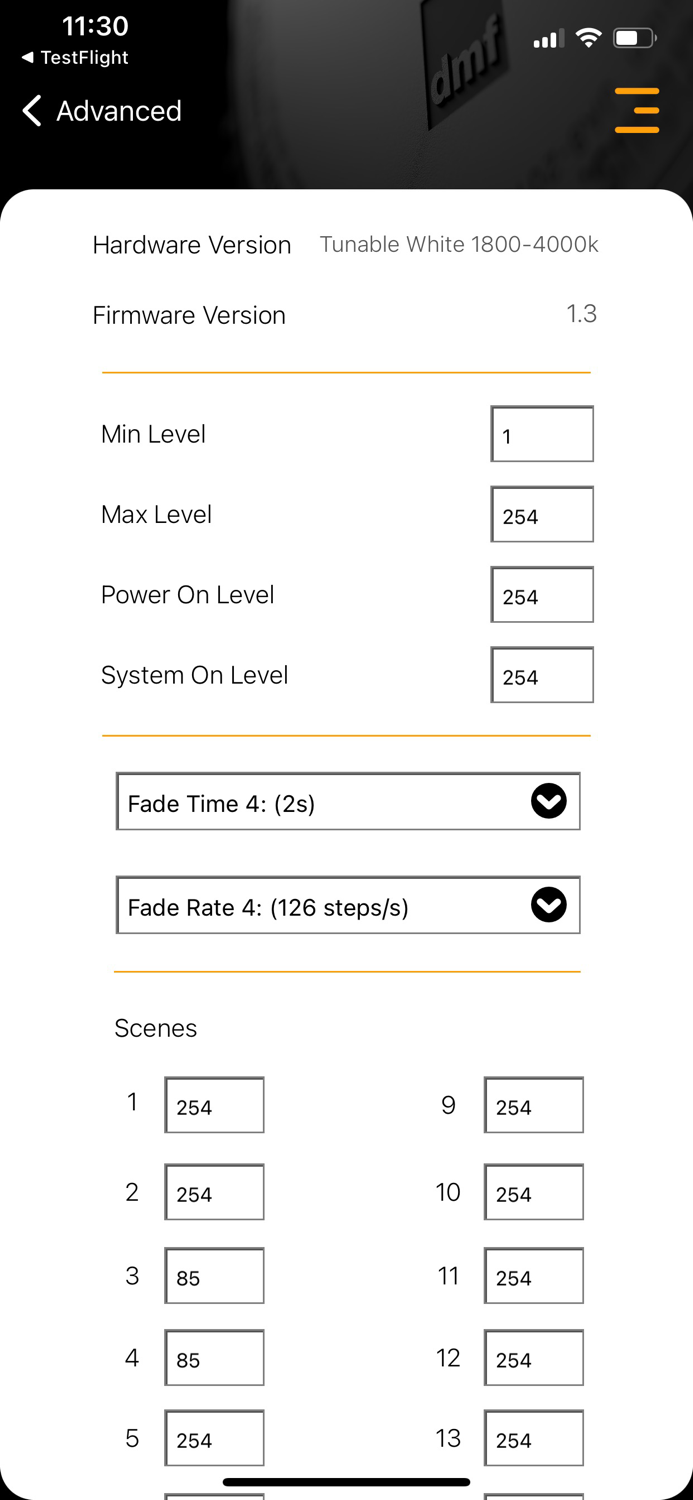The image size is (693, 1500).
Task: Tap the Fade Rate chevron icon
Action: coord(548,905)
